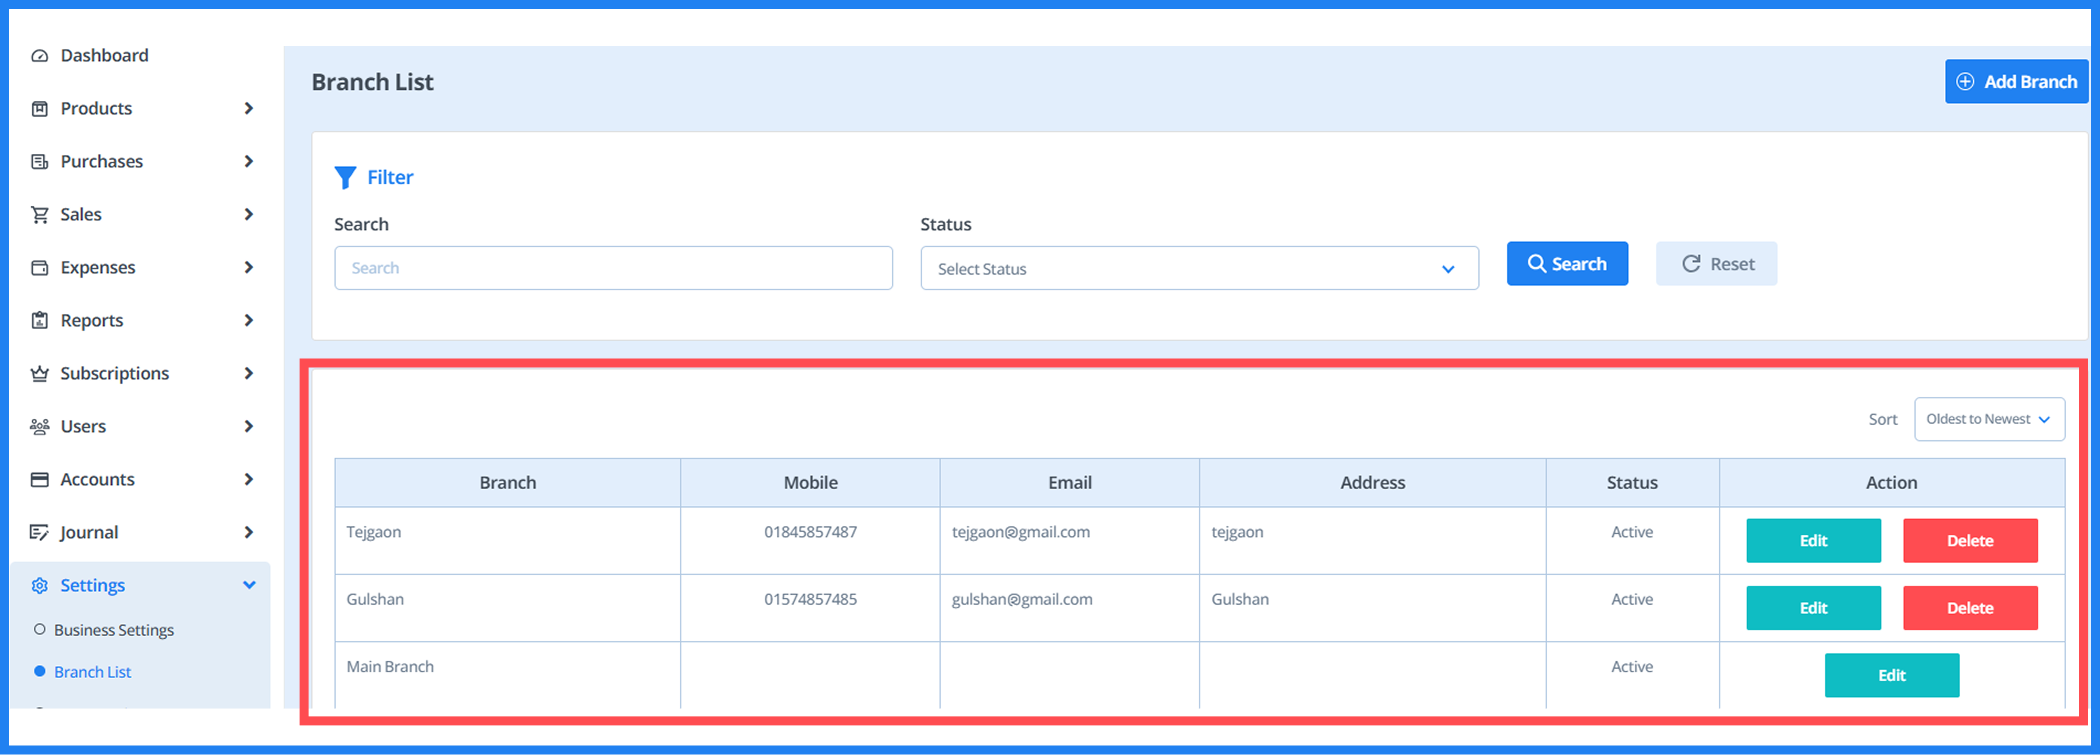The image size is (2100, 755).
Task: Click the Settings gear icon
Action: coord(40,586)
